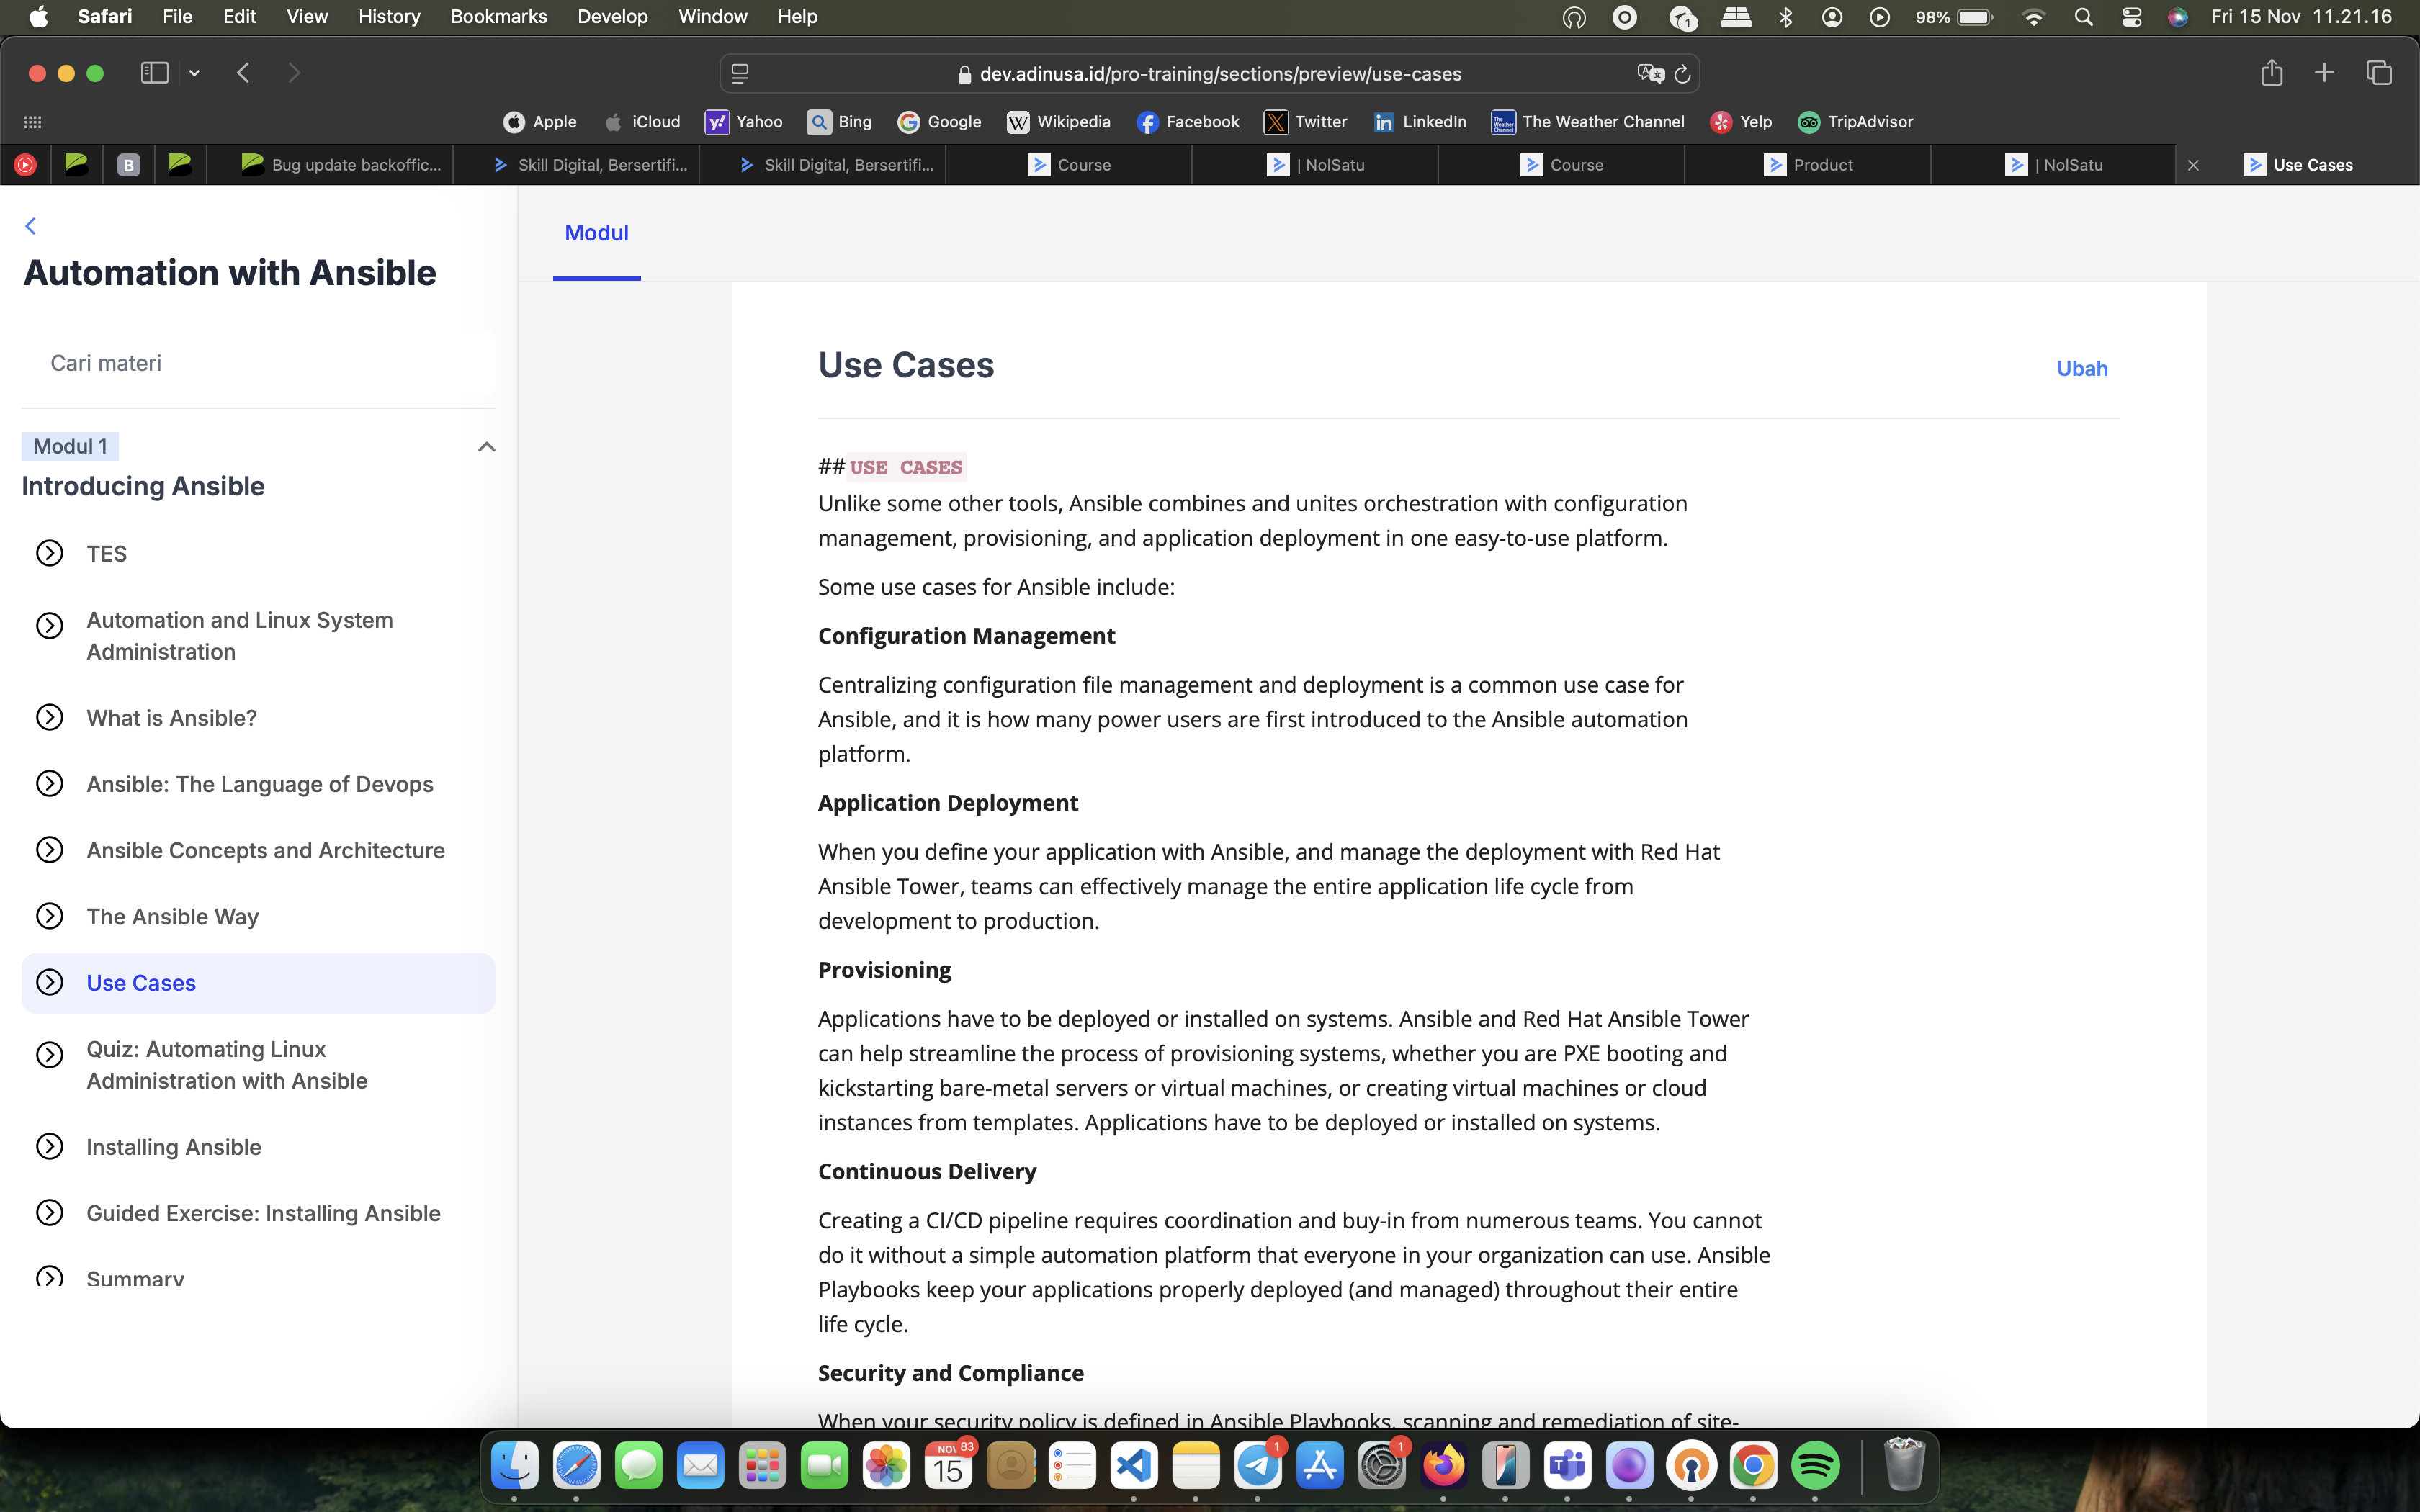Screen dimensions: 2420x1512
Task: Open the App Store from the Dock
Action: tap(1320, 1466)
